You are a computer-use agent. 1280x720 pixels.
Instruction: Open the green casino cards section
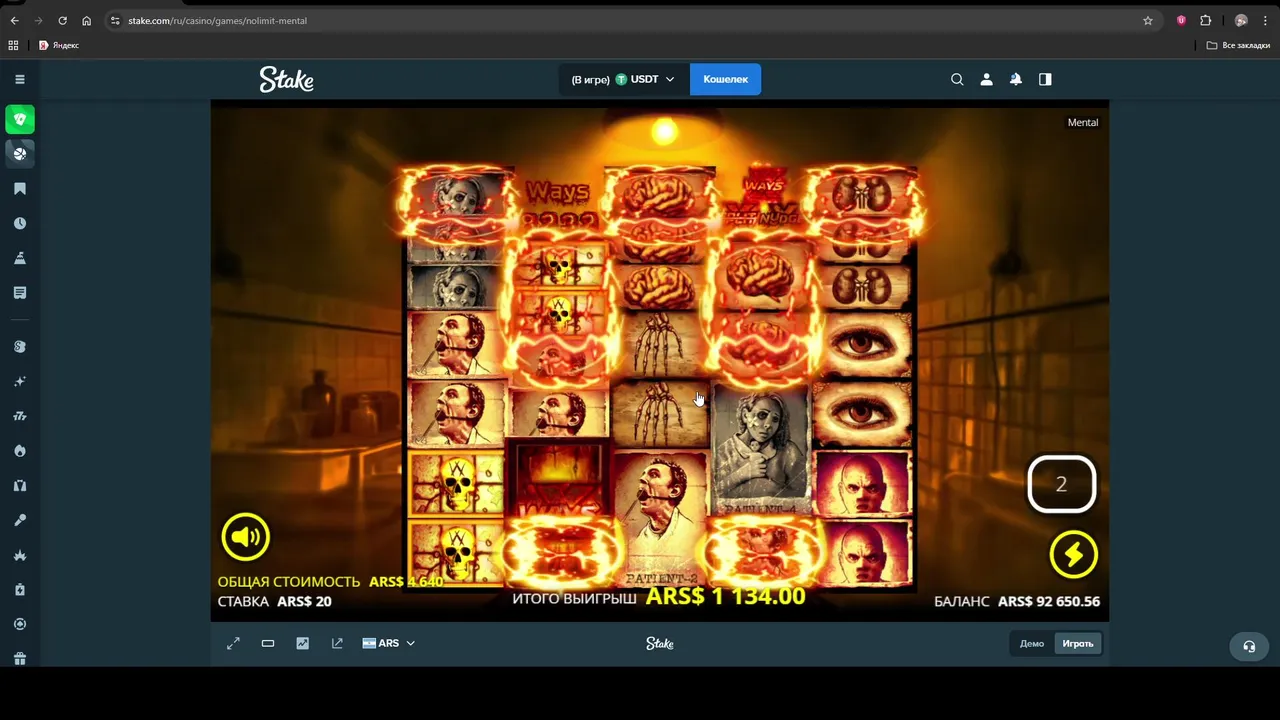pos(20,119)
